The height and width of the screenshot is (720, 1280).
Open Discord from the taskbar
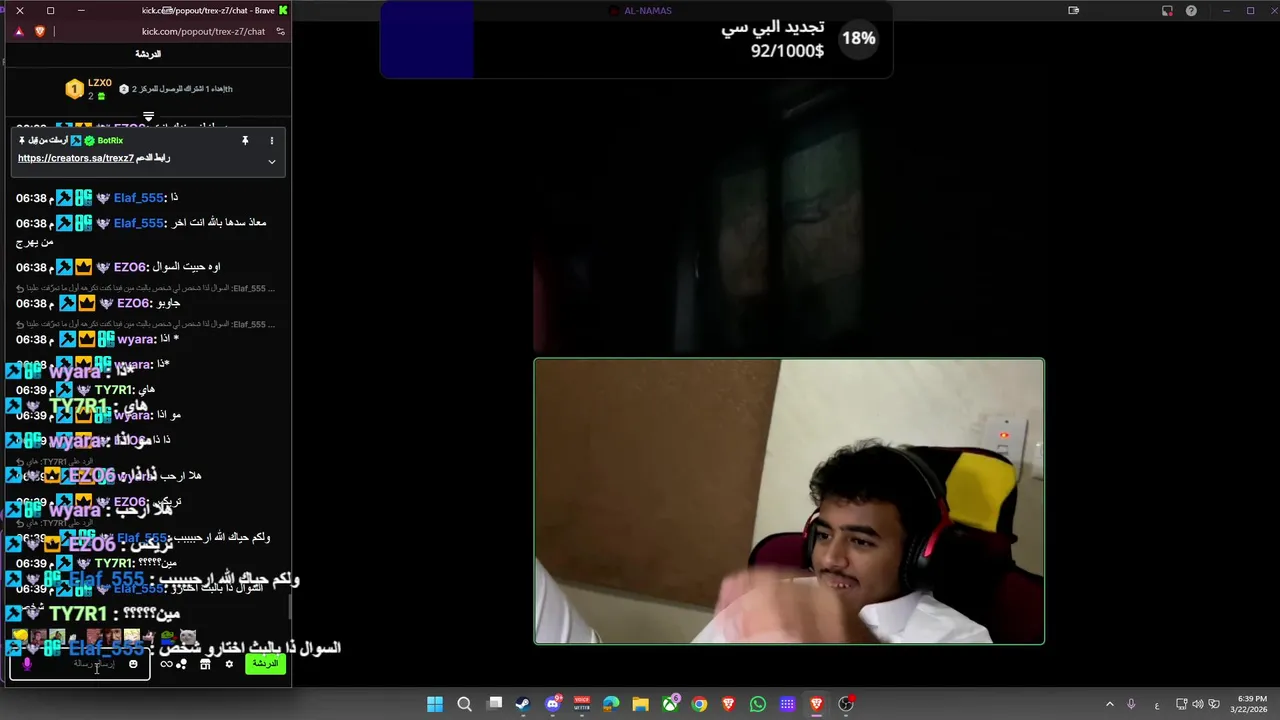click(553, 704)
